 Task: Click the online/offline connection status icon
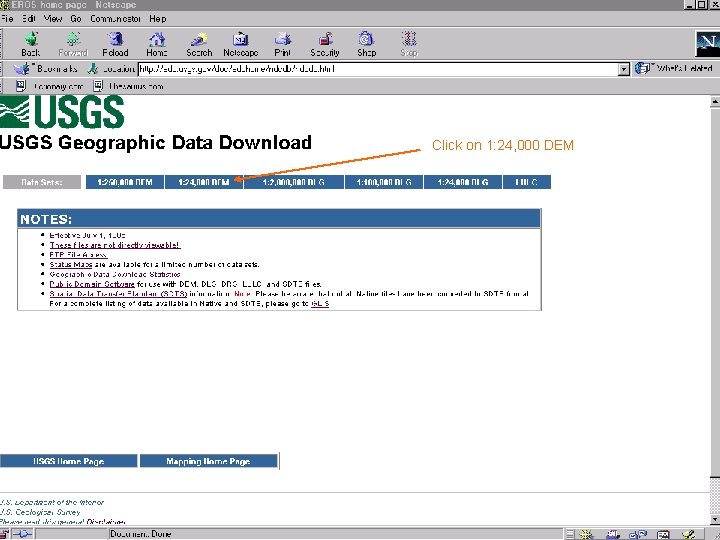click(x=22, y=534)
